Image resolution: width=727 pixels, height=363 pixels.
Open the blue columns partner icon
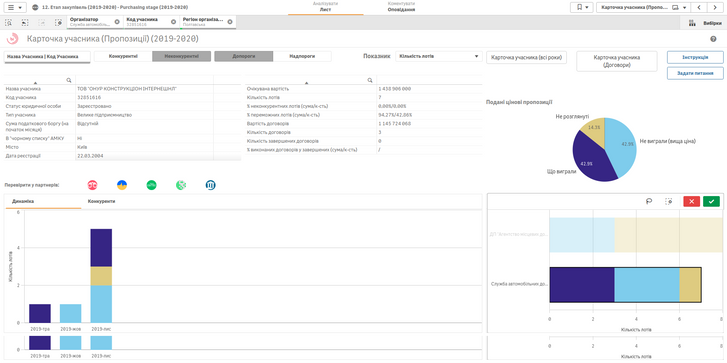point(210,185)
